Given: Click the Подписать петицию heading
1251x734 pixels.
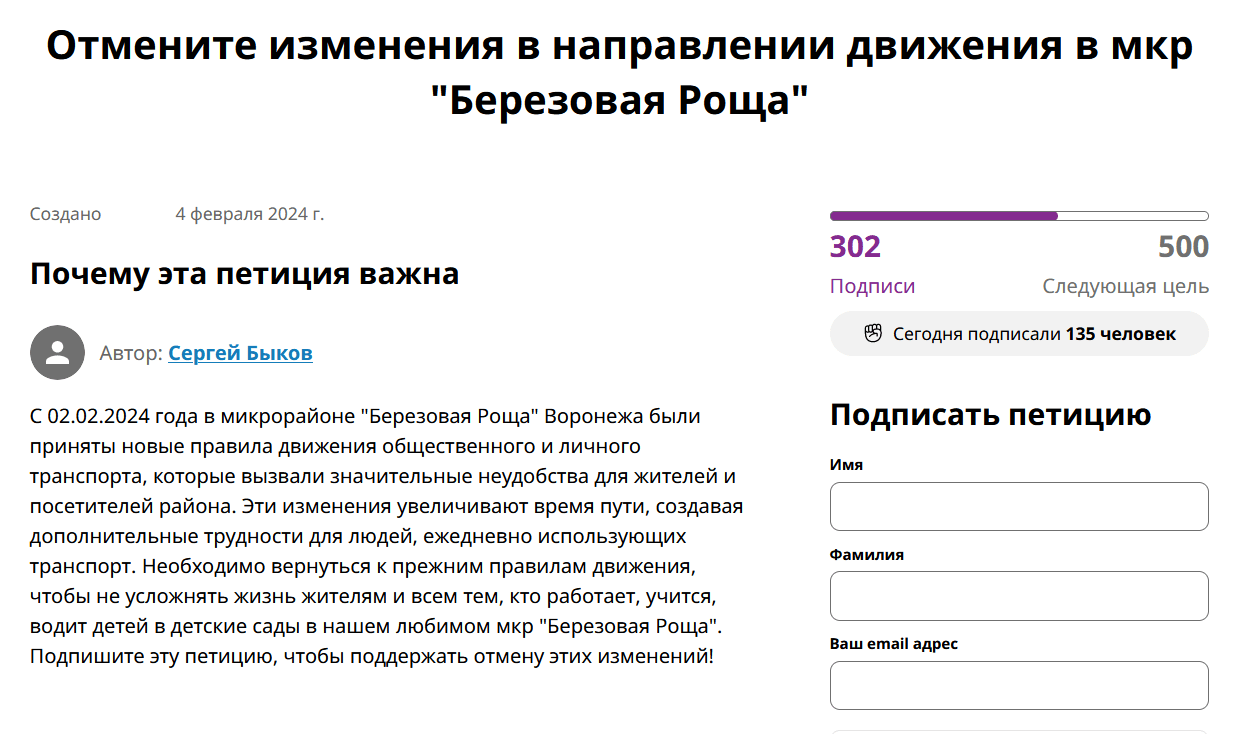Looking at the screenshot, I should pyautogui.click(x=990, y=415).
